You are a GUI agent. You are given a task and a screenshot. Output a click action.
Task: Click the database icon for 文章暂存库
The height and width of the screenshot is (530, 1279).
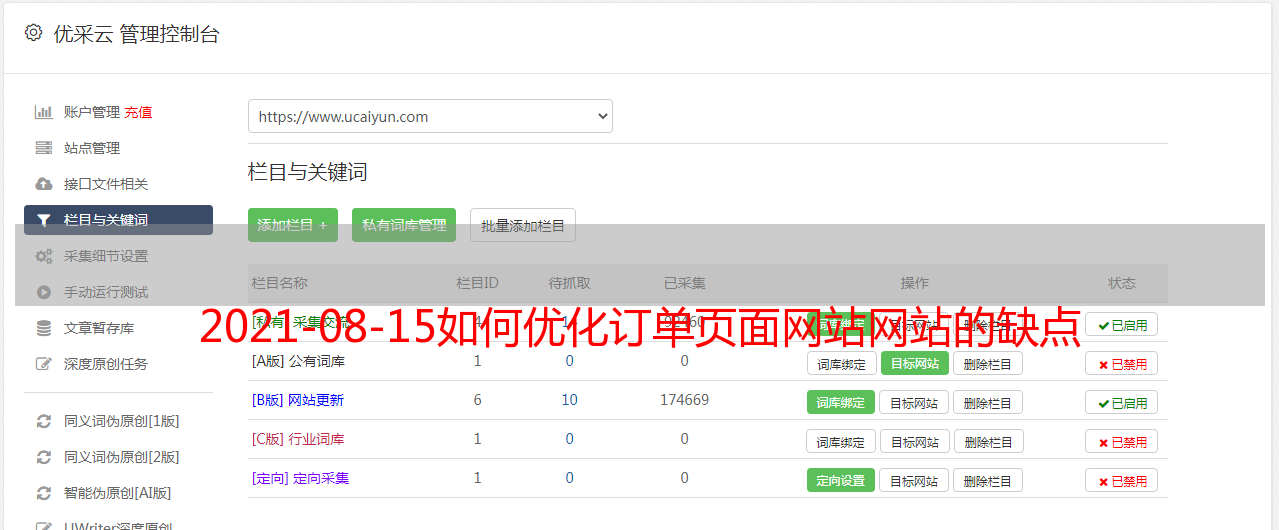pyautogui.click(x=44, y=328)
